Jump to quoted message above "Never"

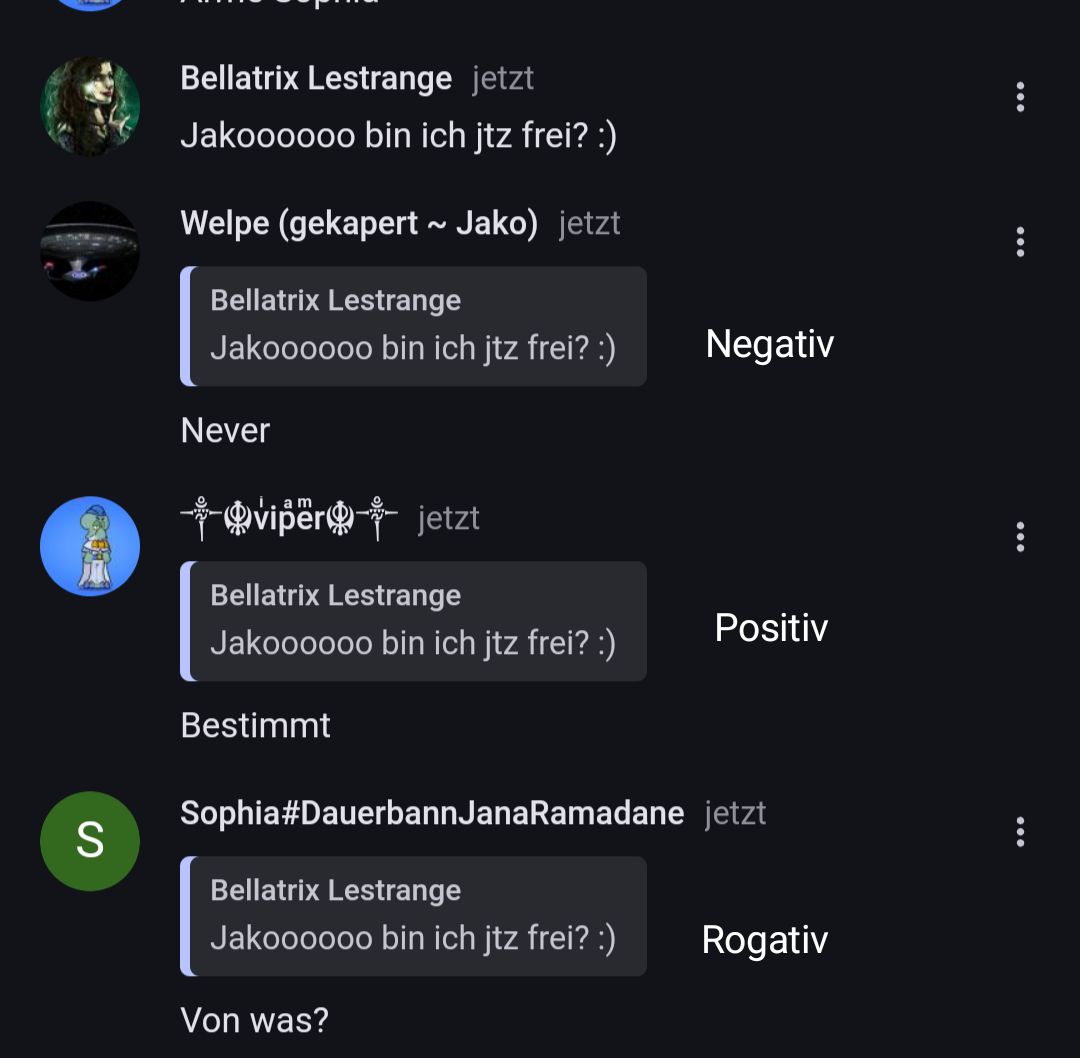click(414, 326)
